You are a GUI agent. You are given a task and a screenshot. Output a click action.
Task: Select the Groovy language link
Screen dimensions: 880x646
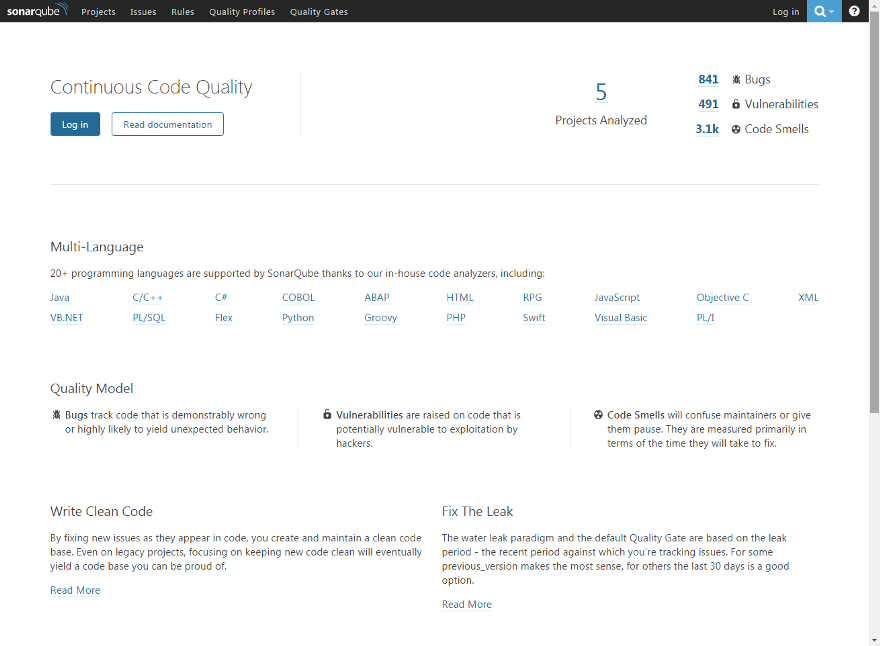point(381,318)
